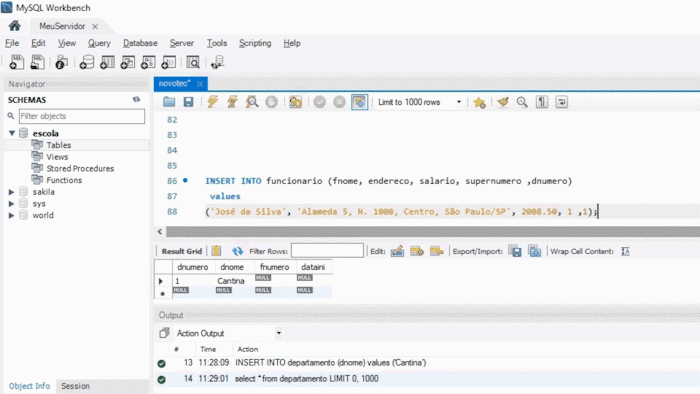Rollback the transaction X icon
Viewport: 700px width, 394px height.
[339, 102]
